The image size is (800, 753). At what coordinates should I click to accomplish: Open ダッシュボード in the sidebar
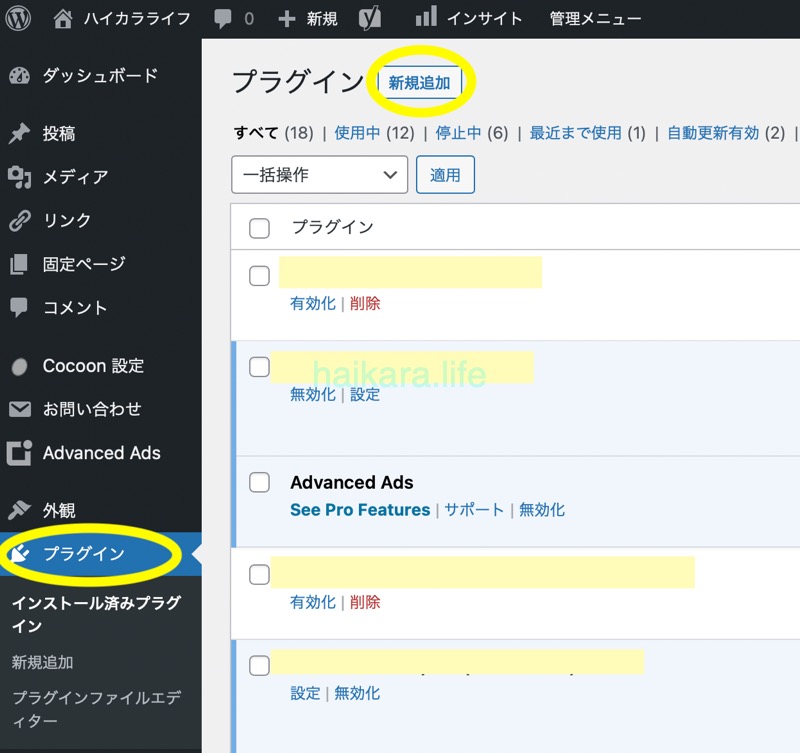pos(101,76)
